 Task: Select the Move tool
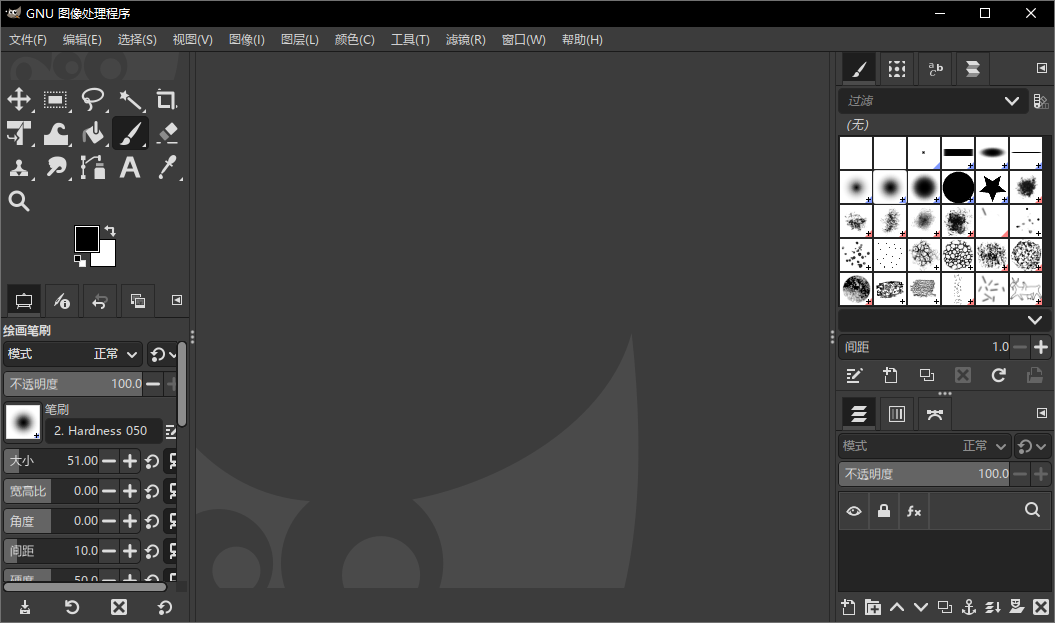pos(19,99)
